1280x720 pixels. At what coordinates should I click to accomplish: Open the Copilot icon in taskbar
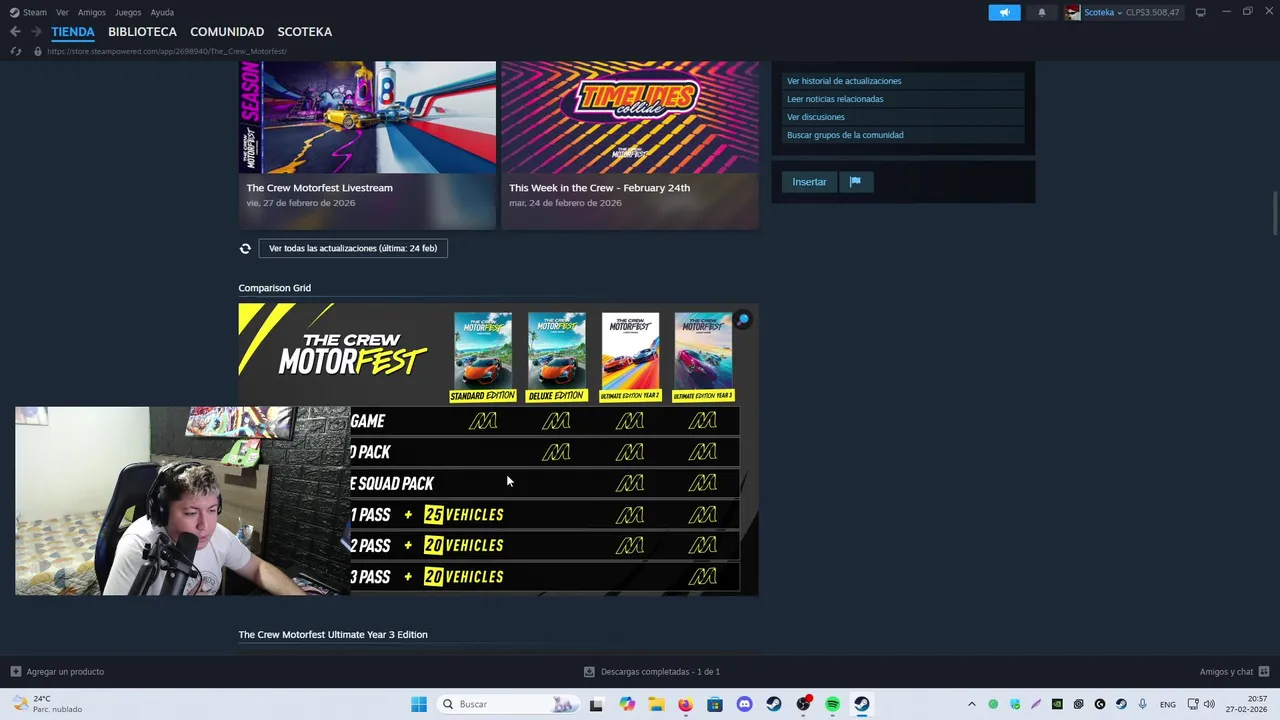tap(627, 704)
